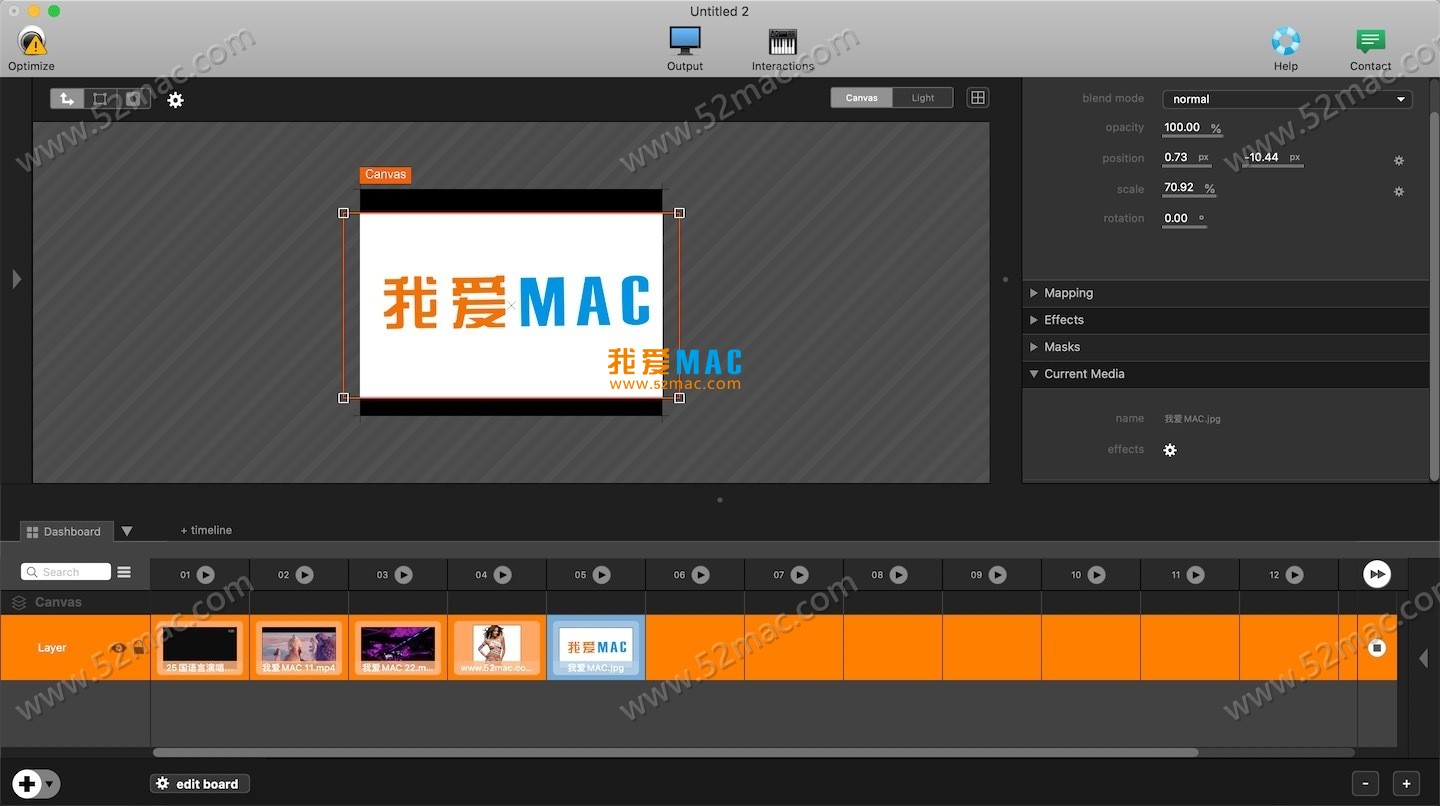
Task: Play column 12
Action: click(x=1294, y=575)
